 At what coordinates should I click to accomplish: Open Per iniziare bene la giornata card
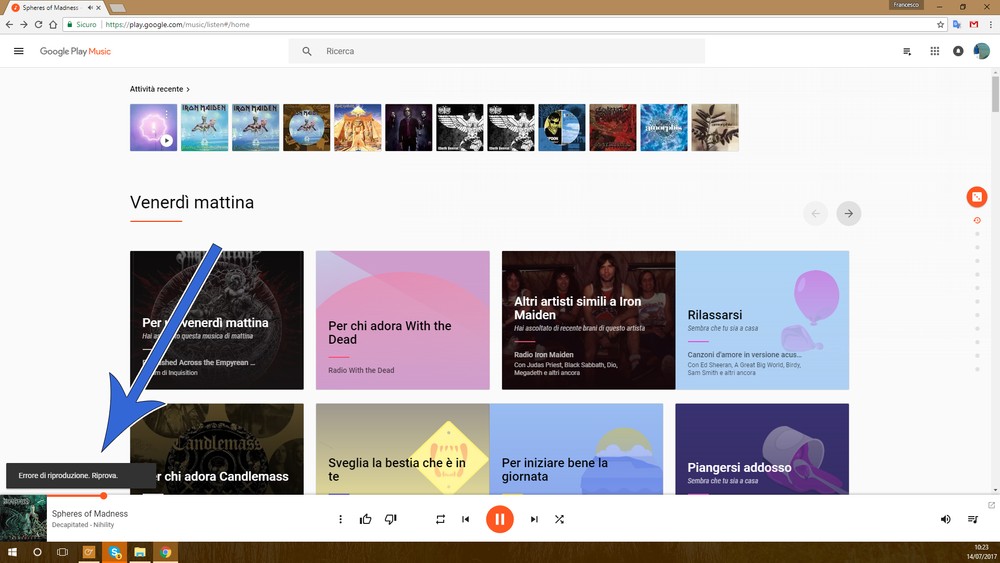(577, 449)
